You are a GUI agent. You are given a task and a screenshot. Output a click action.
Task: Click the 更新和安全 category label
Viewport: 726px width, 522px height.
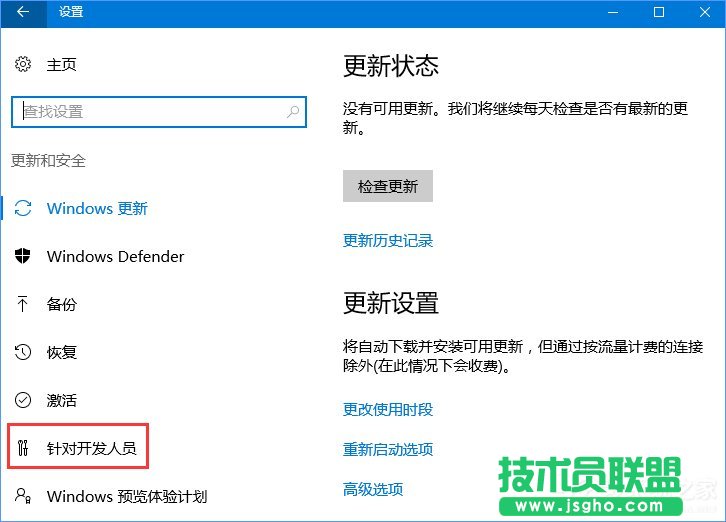point(48,161)
